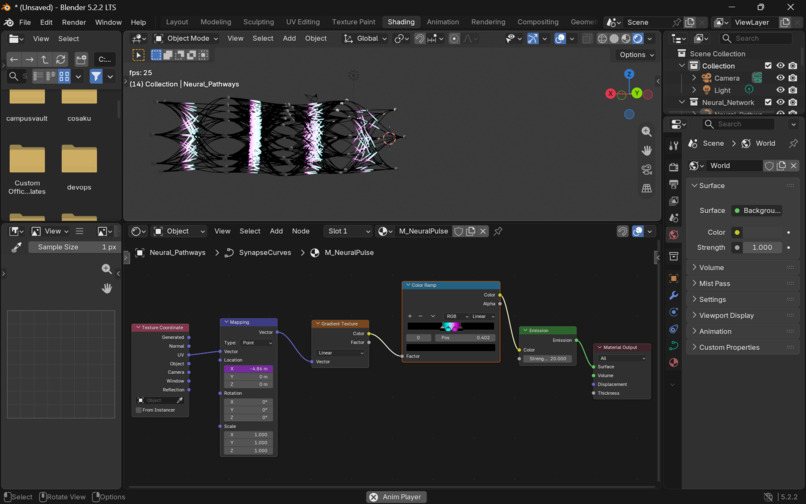Click the Color Ramp gradient bar
The height and width of the screenshot is (504, 806).
pyautogui.click(x=451, y=327)
